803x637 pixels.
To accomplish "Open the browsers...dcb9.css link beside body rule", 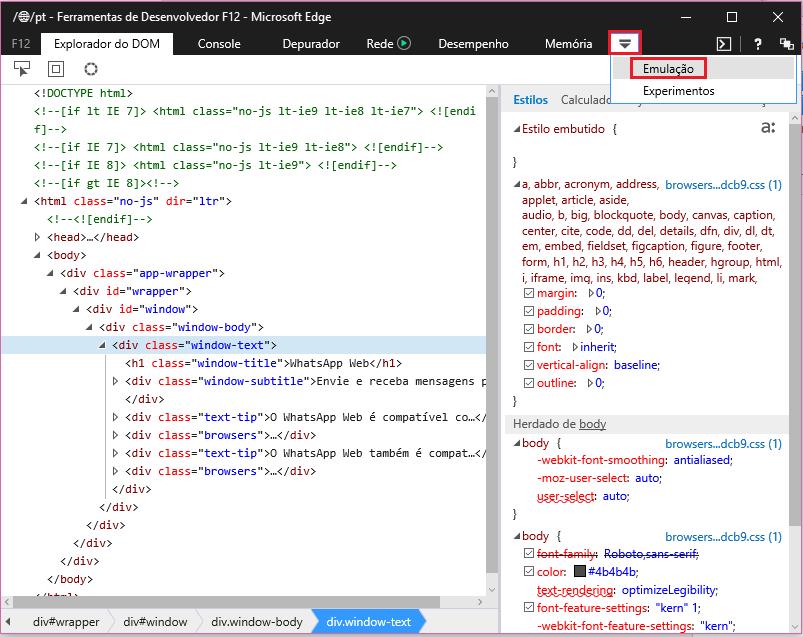I will (x=723, y=442).
